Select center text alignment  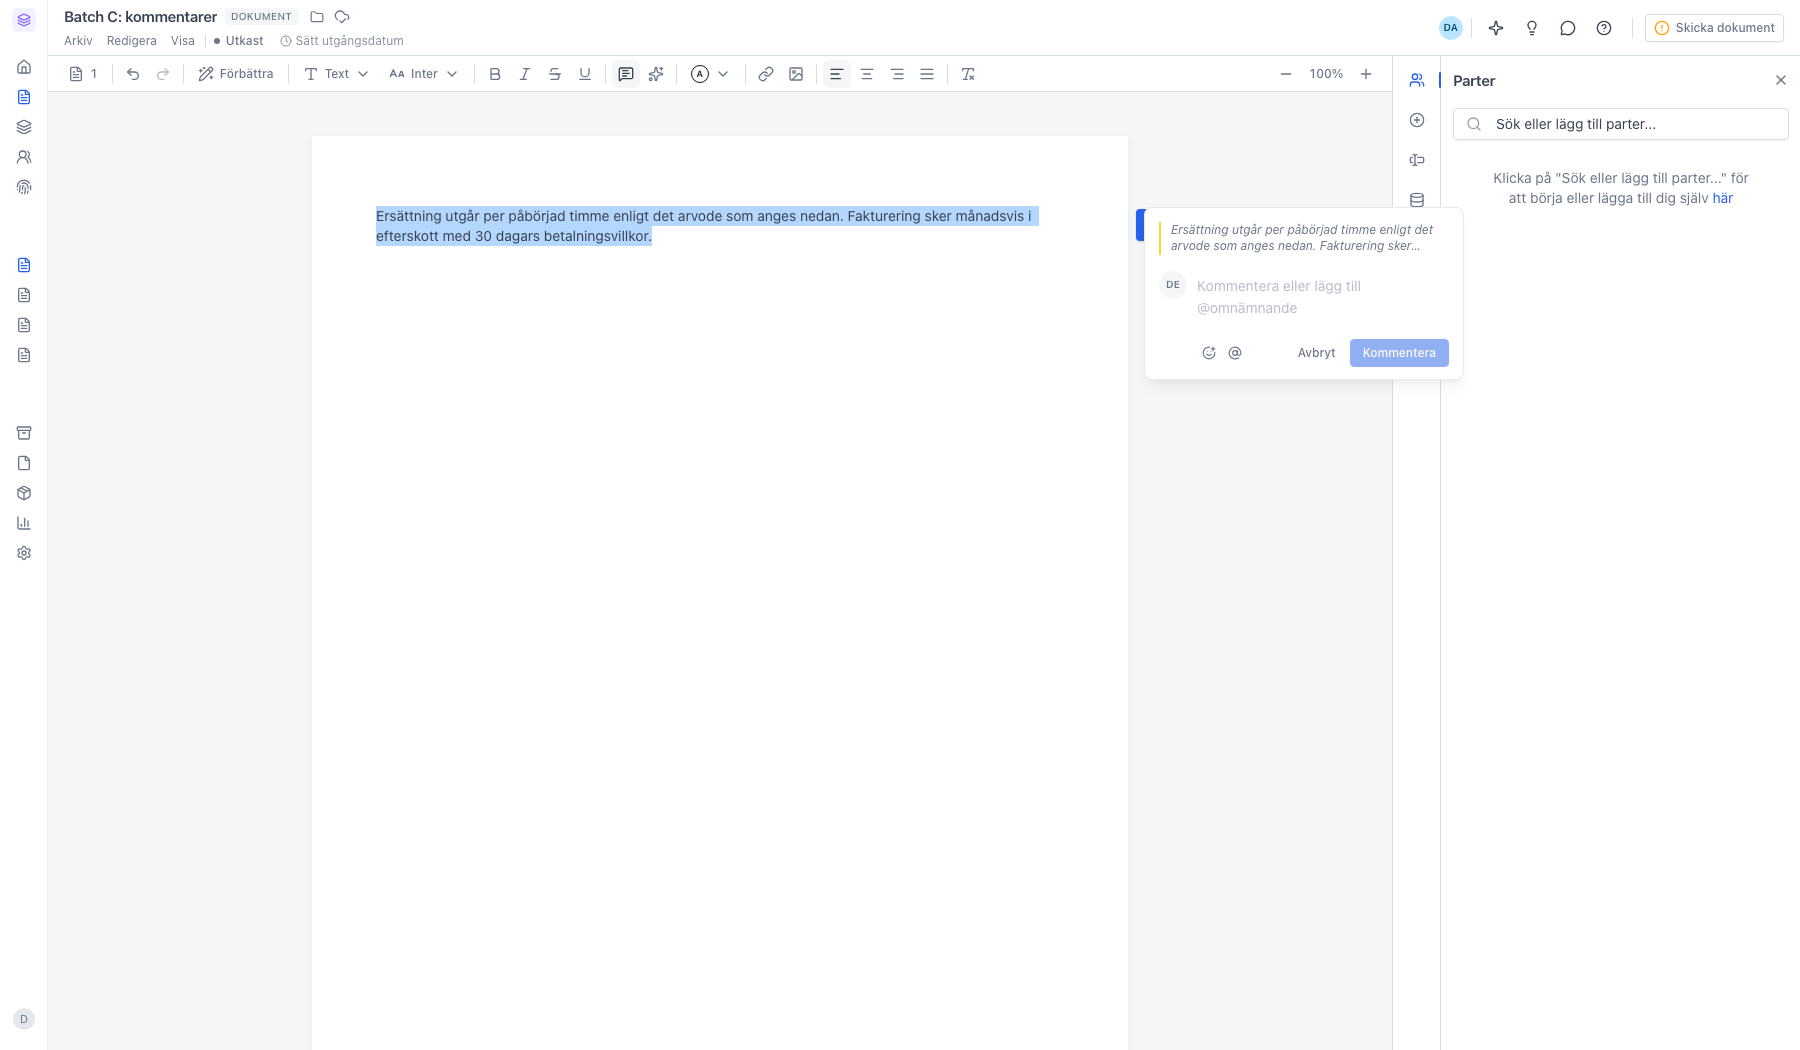pos(867,74)
